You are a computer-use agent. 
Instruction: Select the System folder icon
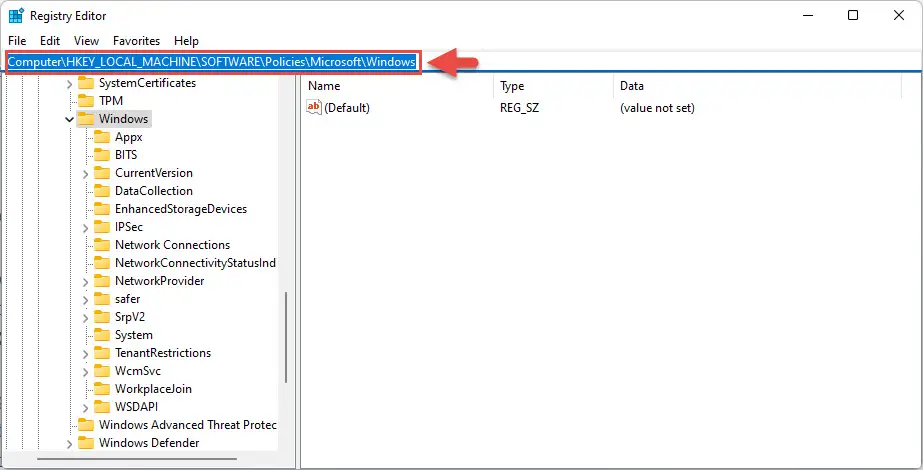coord(102,335)
